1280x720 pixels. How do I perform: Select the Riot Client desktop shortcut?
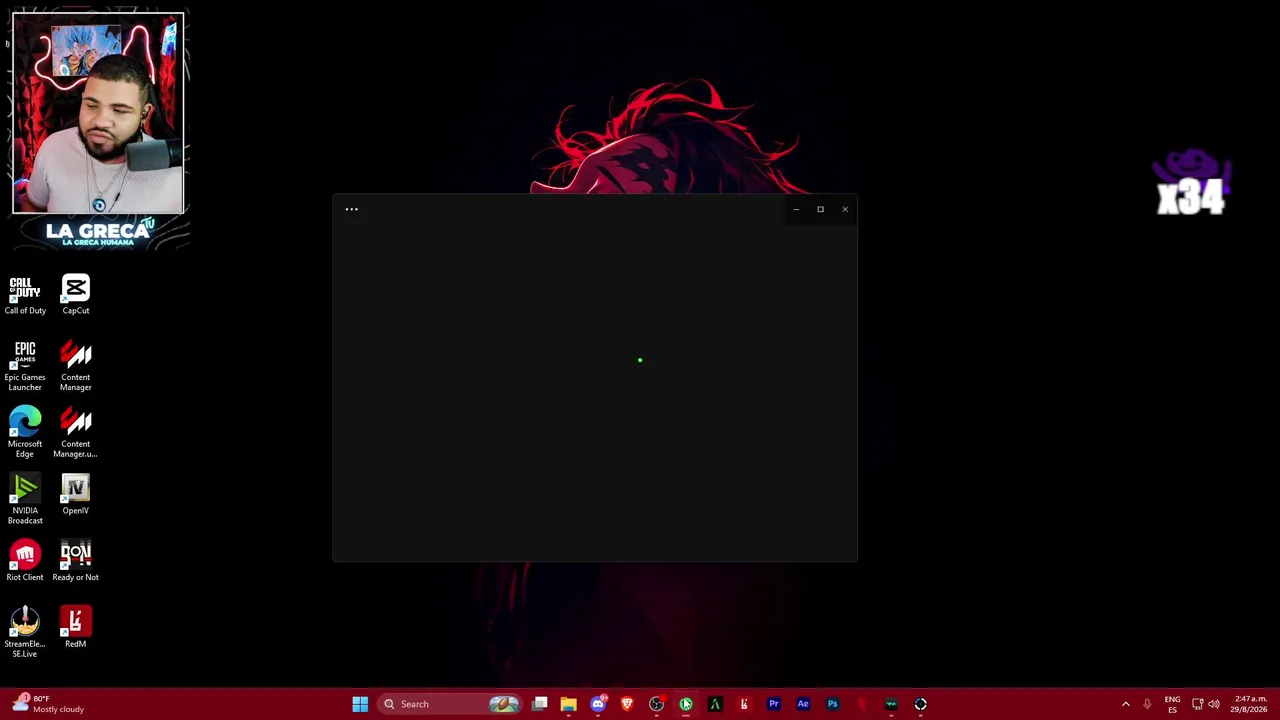pyautogui.click(x=25, y=561)
